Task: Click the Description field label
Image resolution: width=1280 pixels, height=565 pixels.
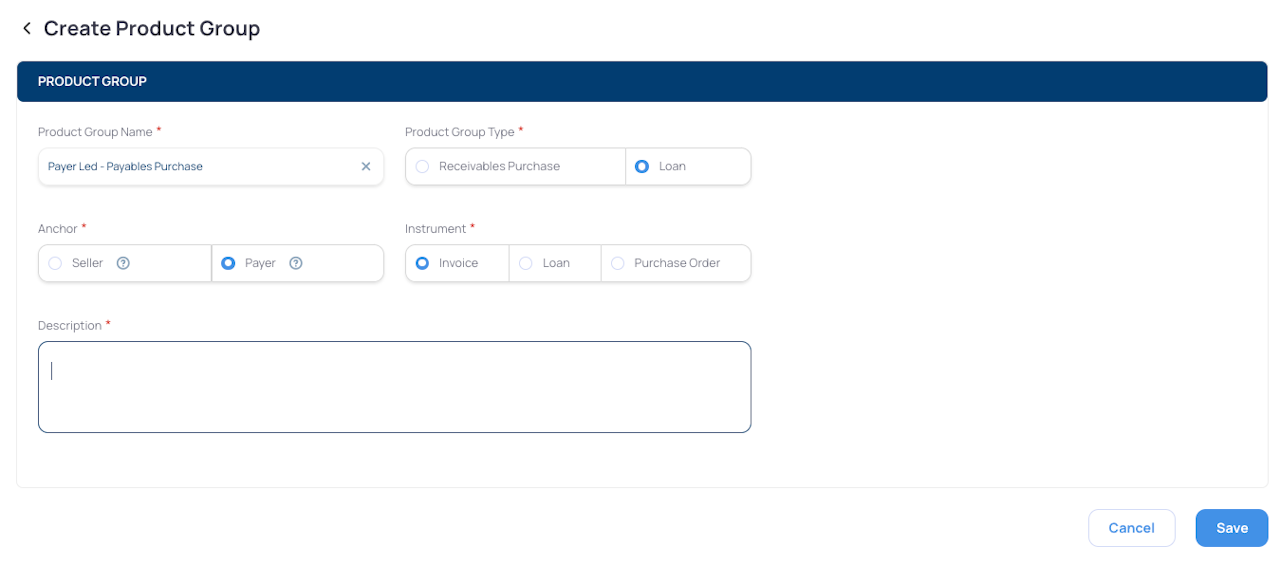Action: [70, 326]
